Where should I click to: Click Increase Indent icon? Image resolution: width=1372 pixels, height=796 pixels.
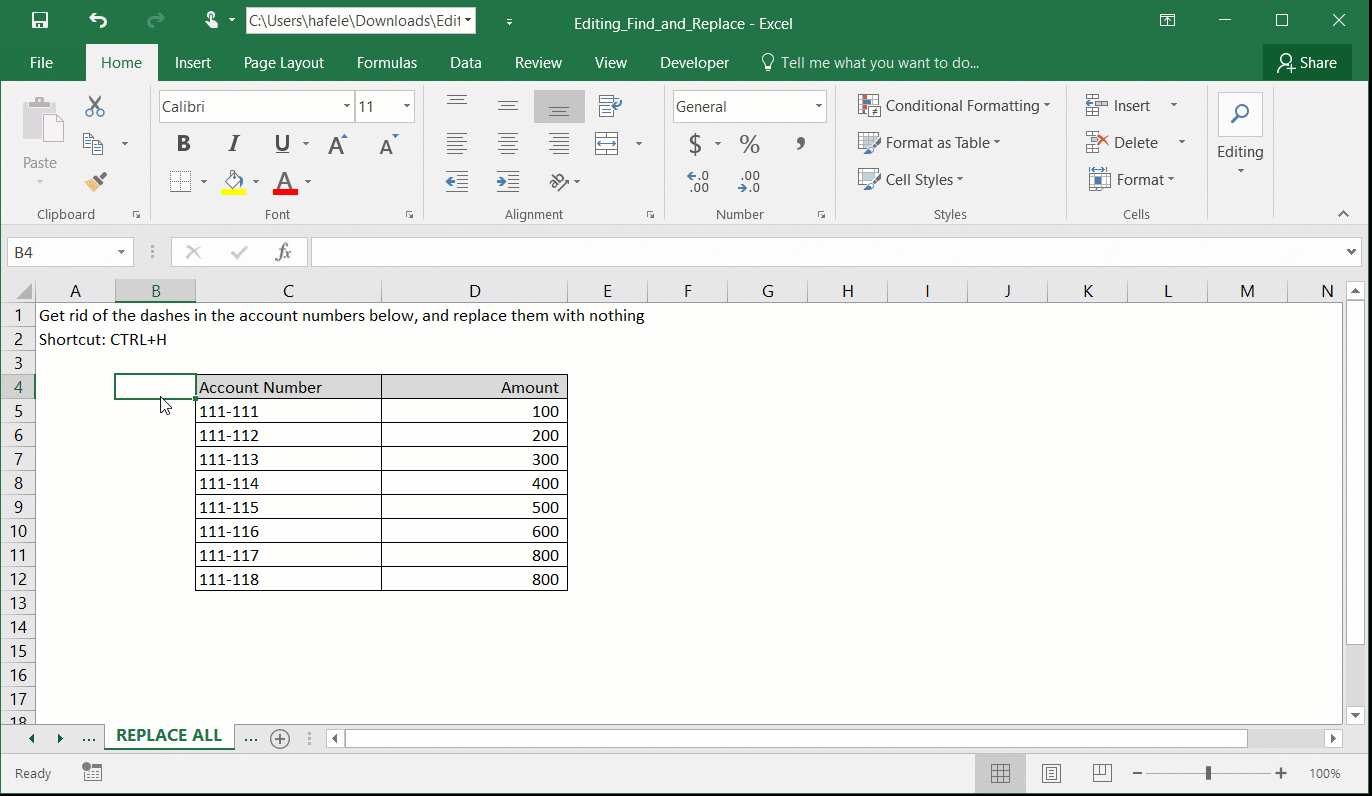[508, 182]
